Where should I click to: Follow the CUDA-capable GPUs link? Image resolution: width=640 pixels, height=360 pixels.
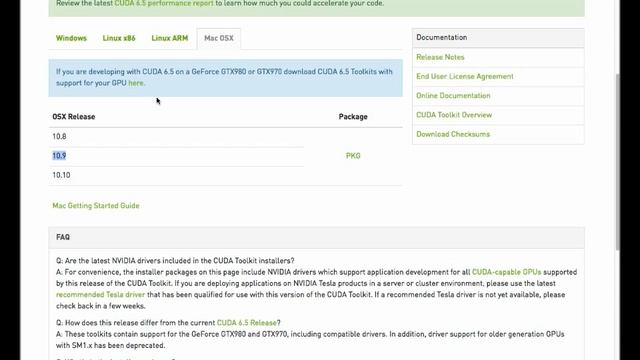(x=507, y=272)
